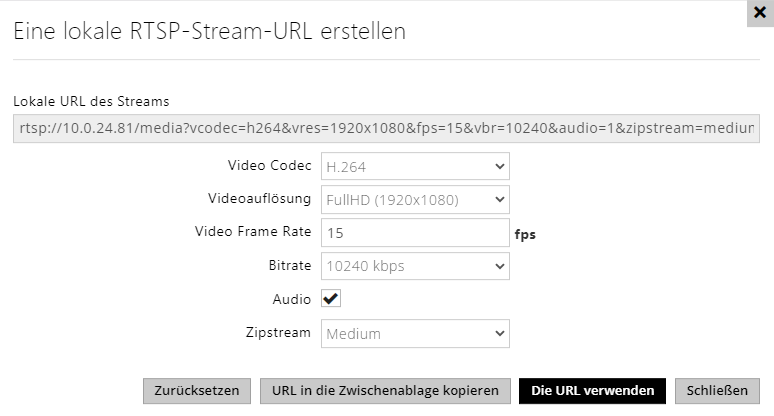Screen dimensions: 774x416
Task: Click URL in die Zwischenablage kopieren
Action: click(x=385, y=390)
